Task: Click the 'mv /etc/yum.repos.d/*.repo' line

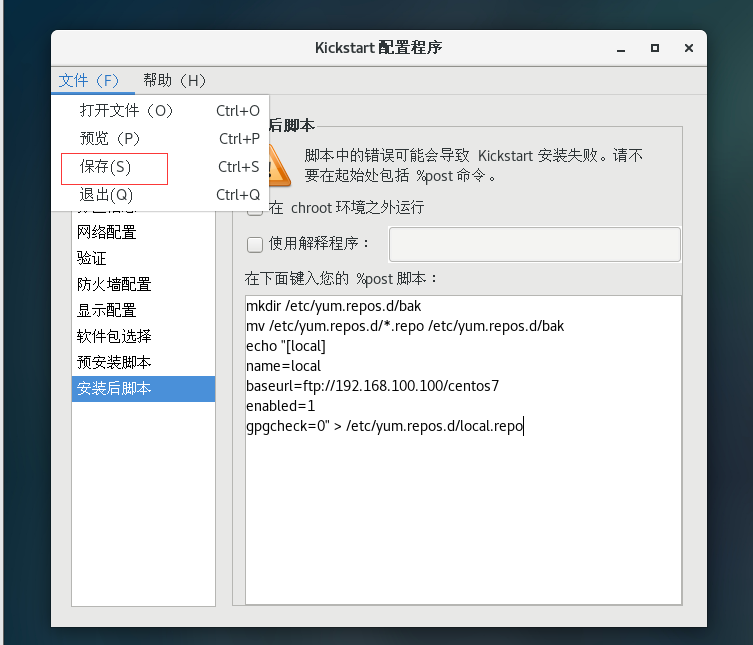Action: coord(405,326)
